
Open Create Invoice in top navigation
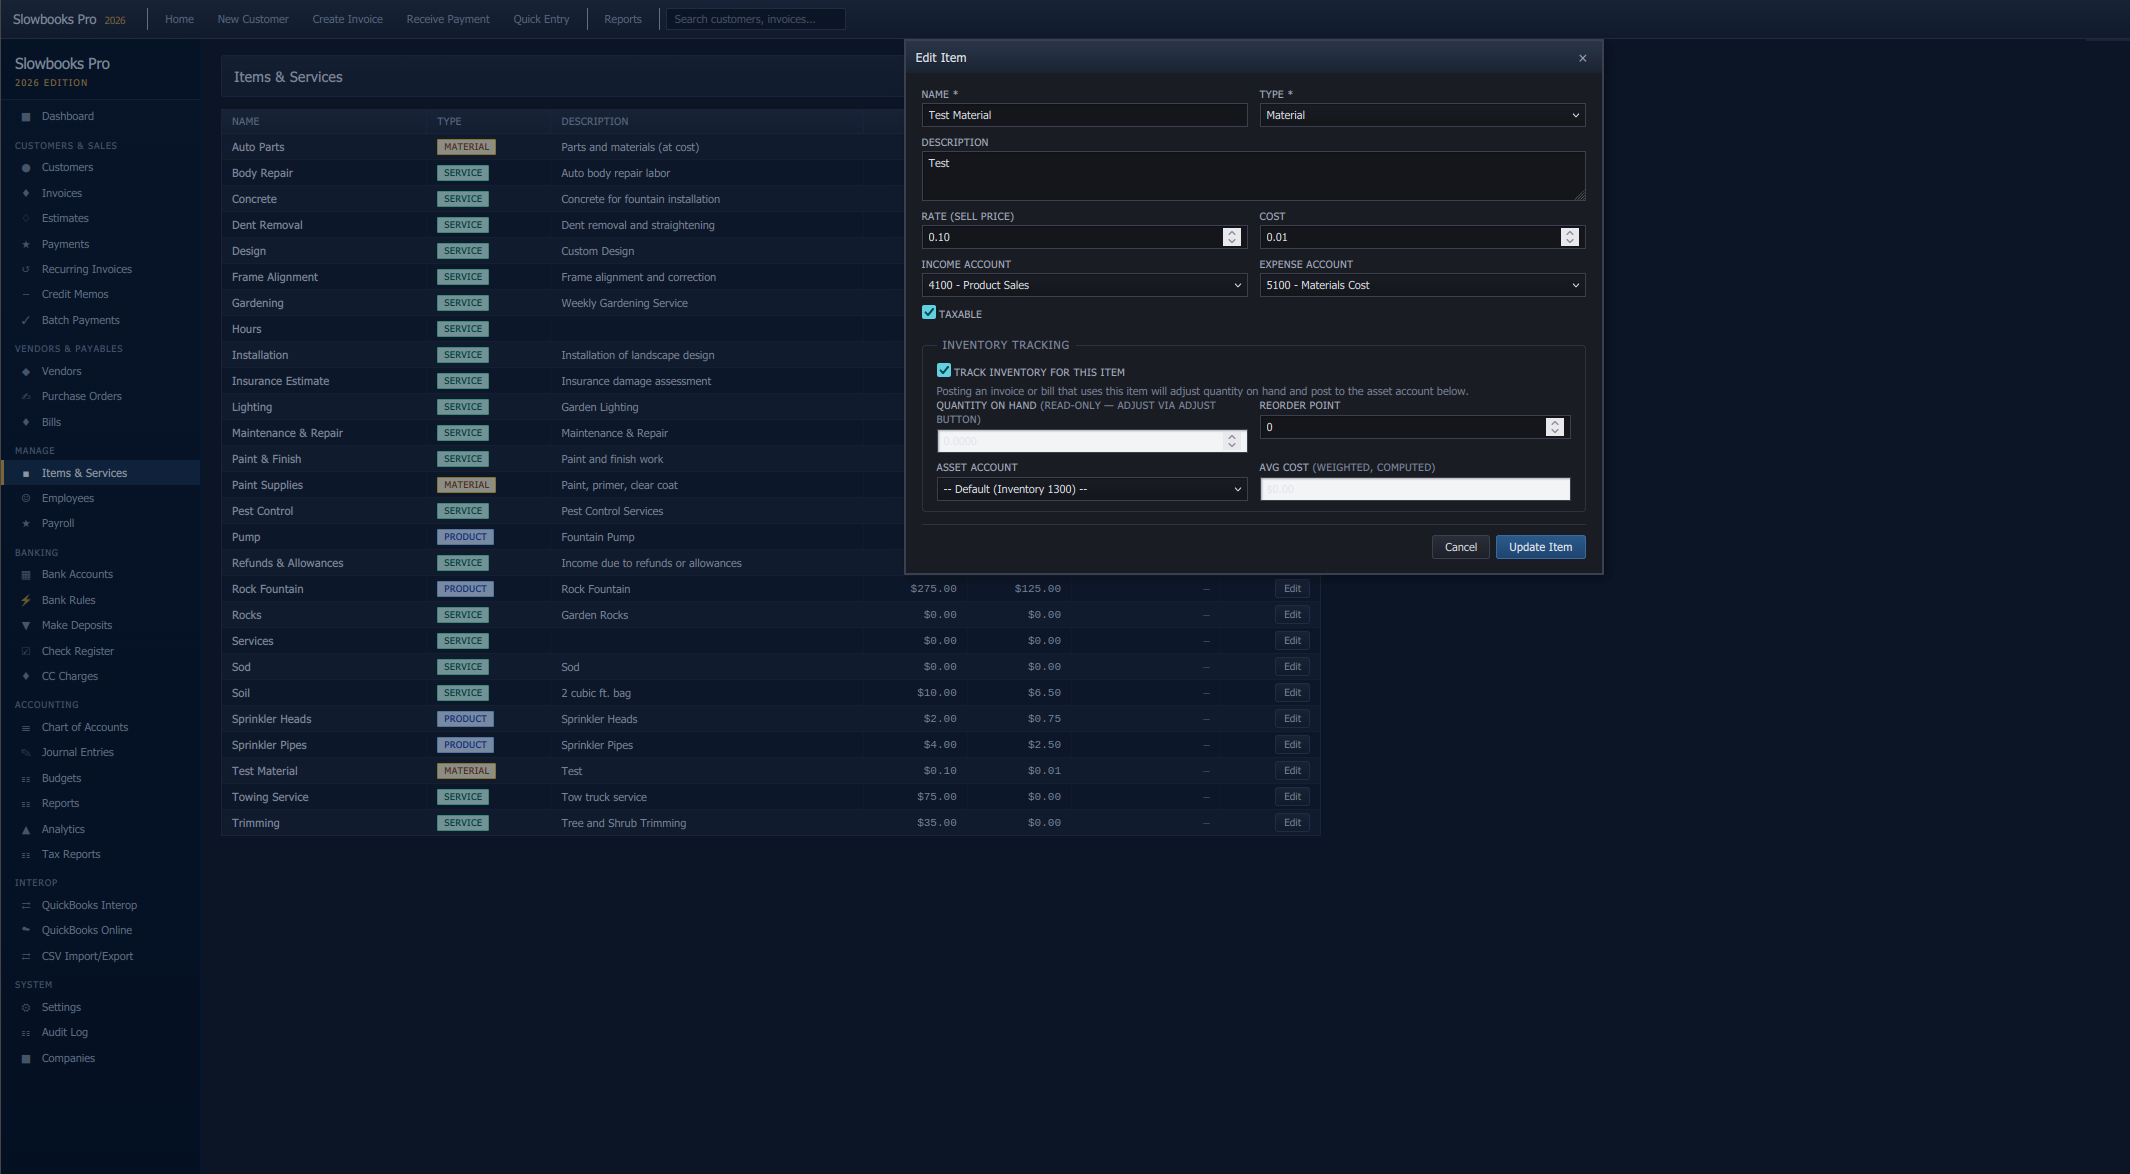[348, 19]
